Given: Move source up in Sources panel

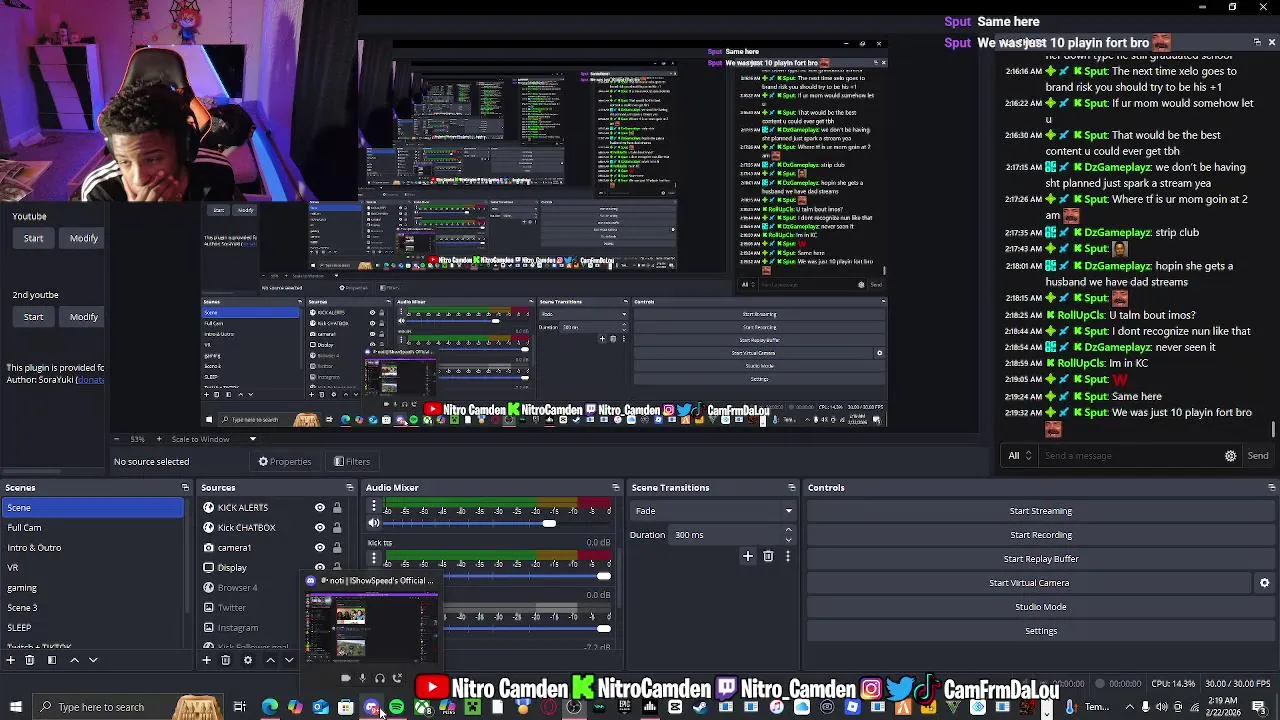Looking at the screenshot, I should (270, 660).
